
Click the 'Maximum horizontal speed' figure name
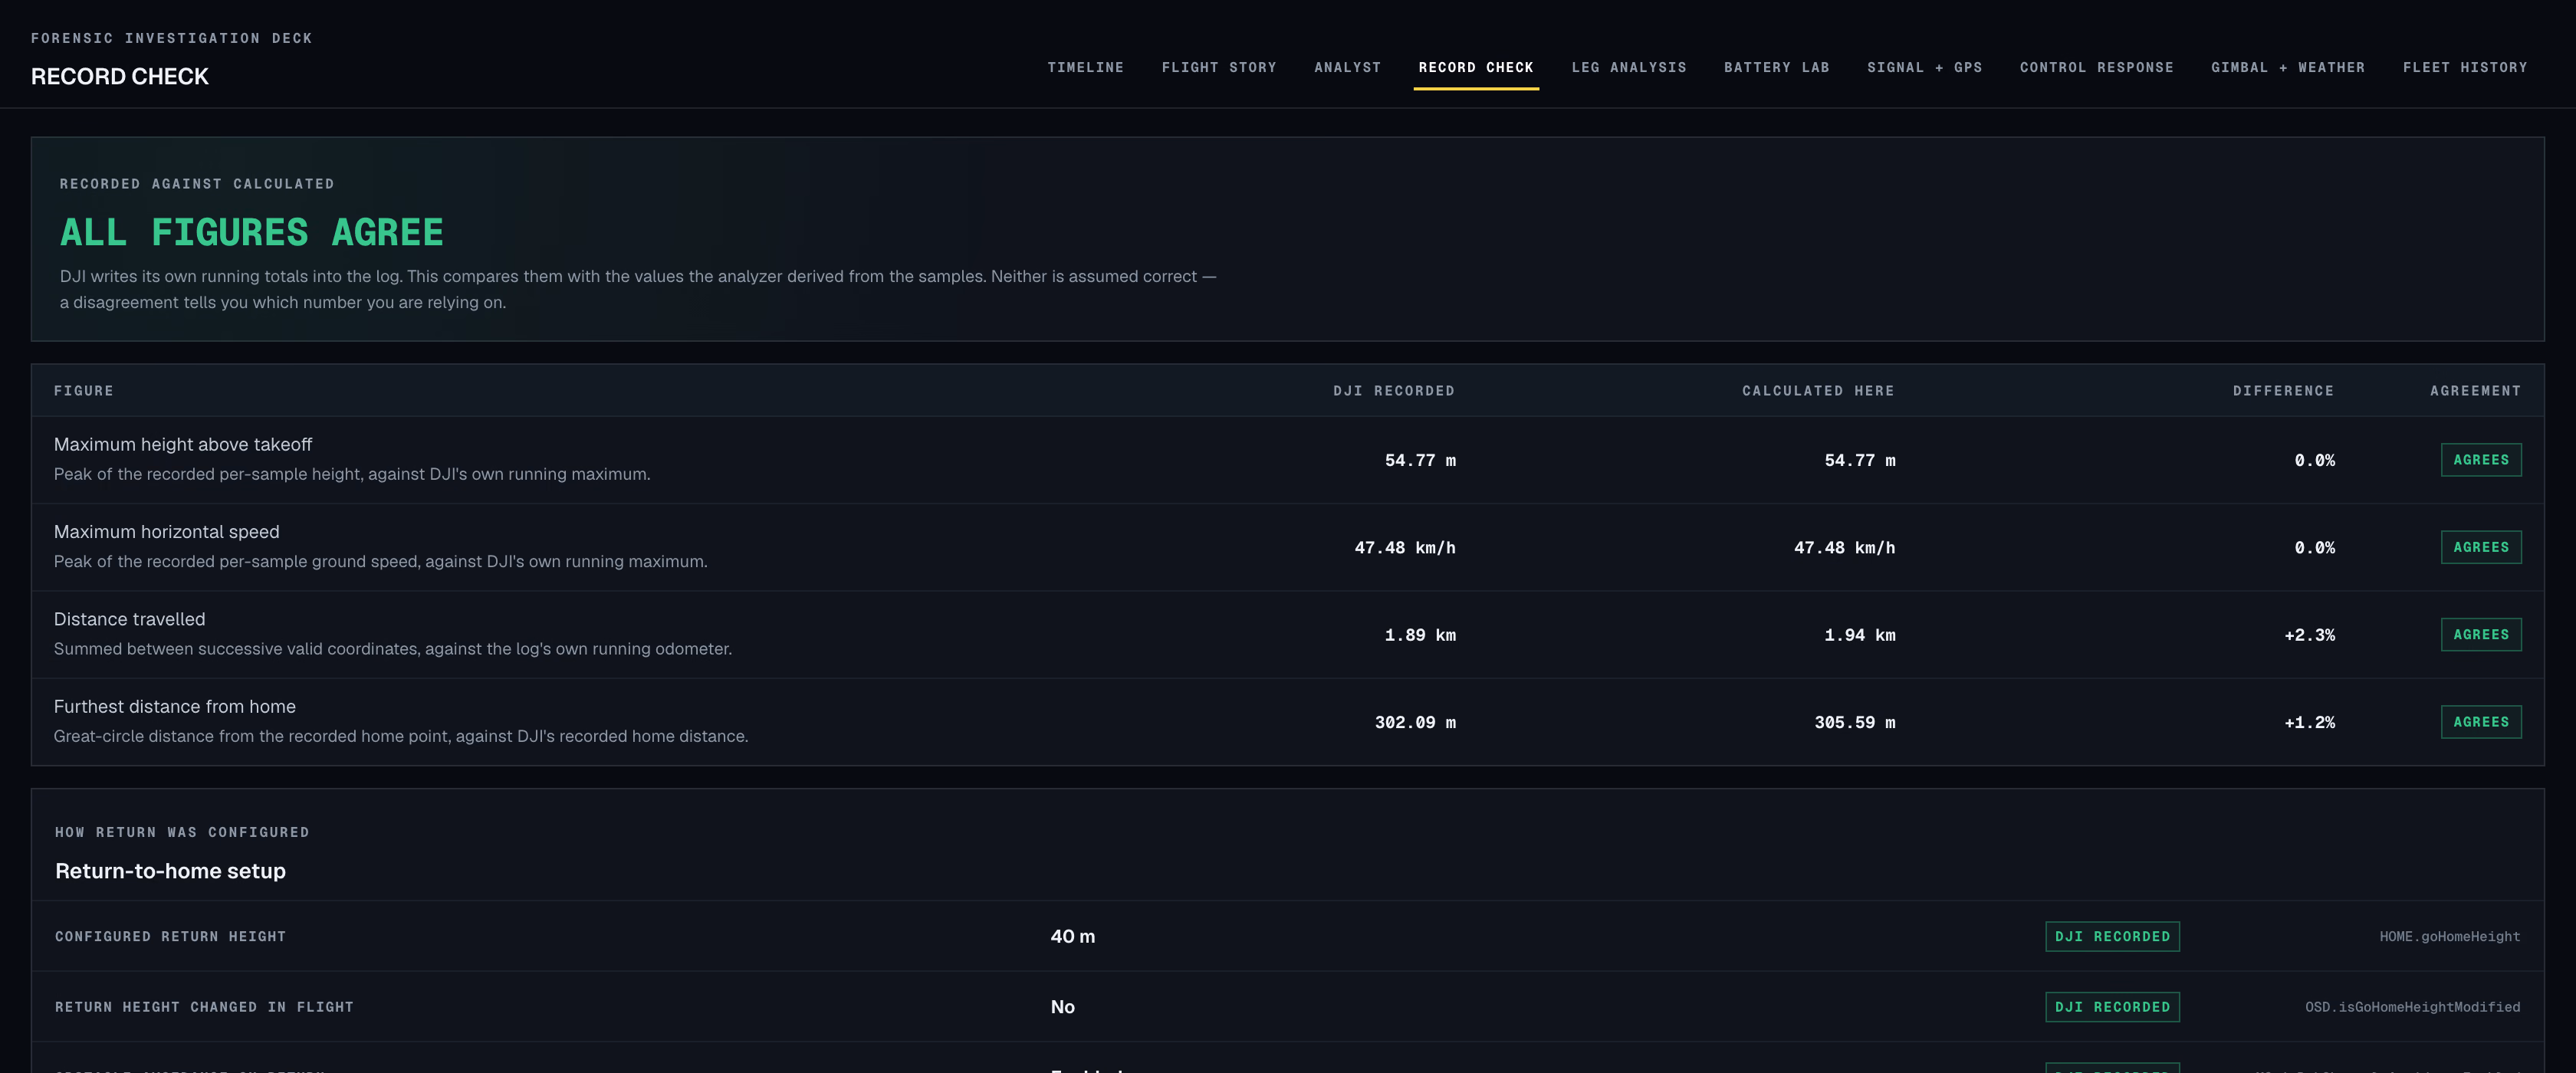click(167, 532)
